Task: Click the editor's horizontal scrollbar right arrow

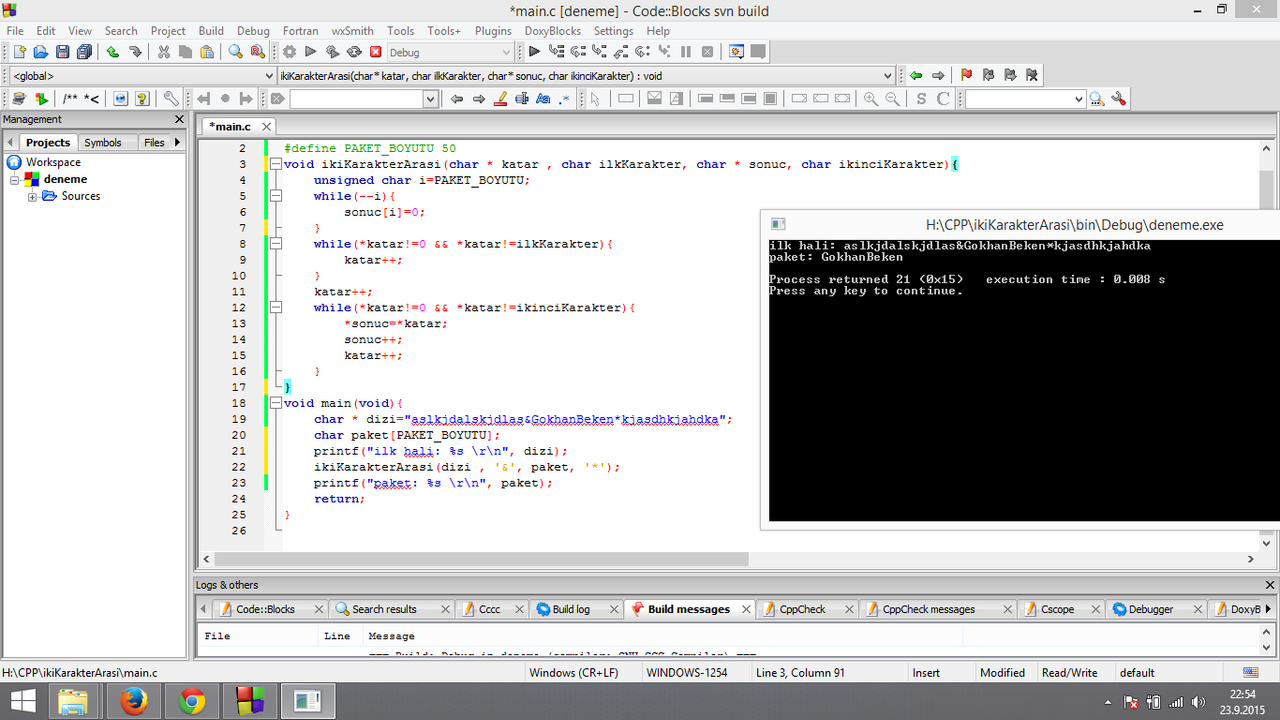Action: (x=1250, y=560)
